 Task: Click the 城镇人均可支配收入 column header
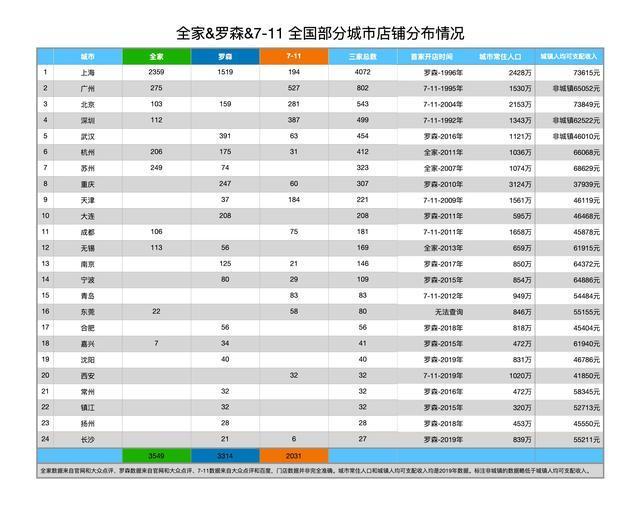569,56
